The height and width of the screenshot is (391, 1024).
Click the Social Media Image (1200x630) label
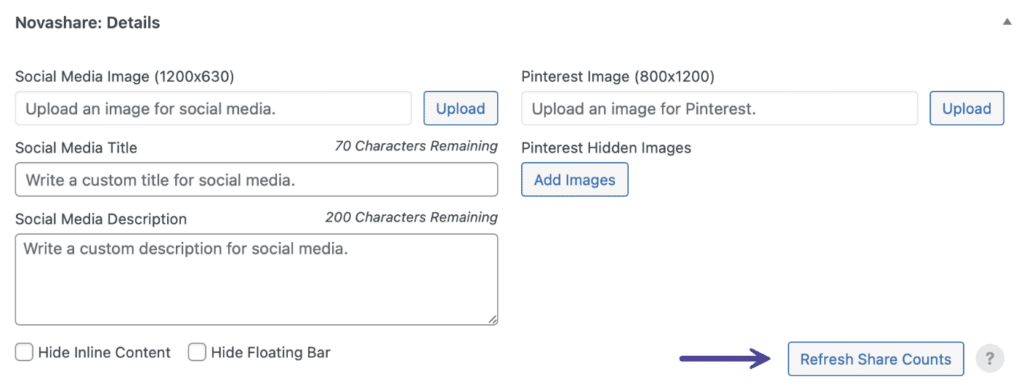[x=125, y=76]
